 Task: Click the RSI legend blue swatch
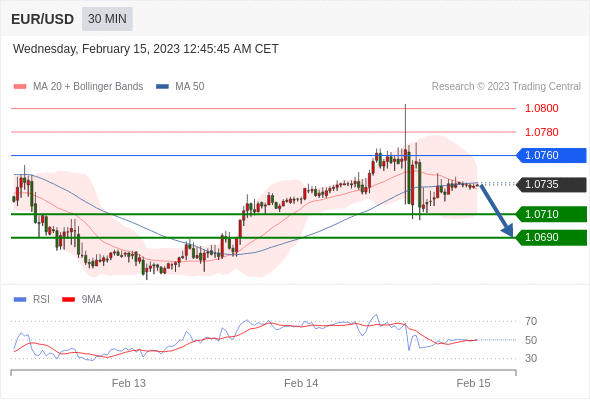pos(20,300)
